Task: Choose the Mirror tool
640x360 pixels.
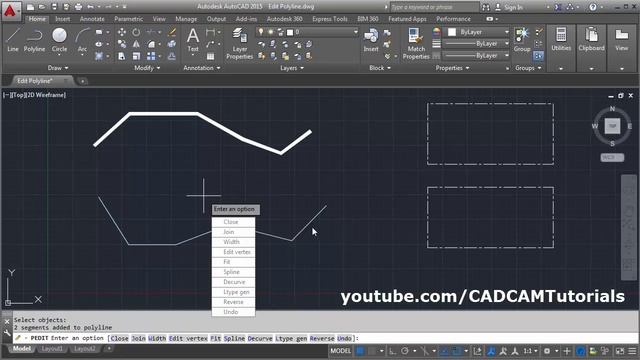Action: [136, 44]
